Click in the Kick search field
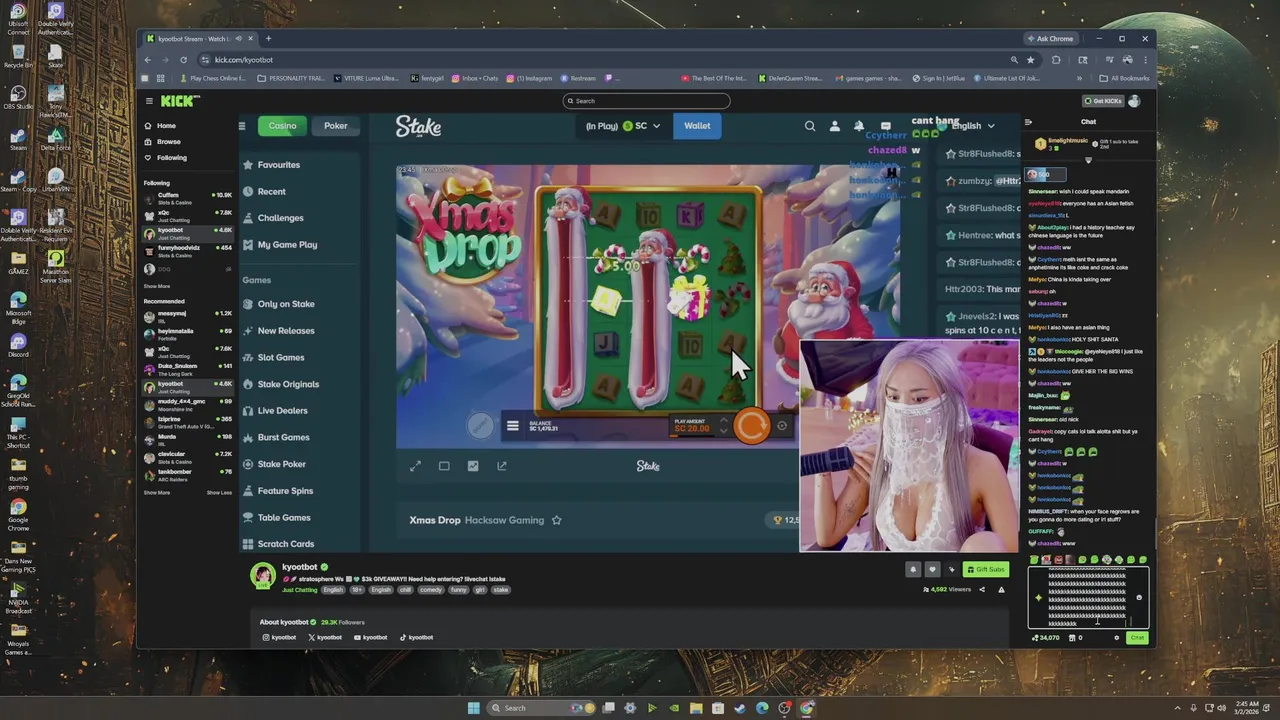The image size is (1280, 720). (646, 101)
